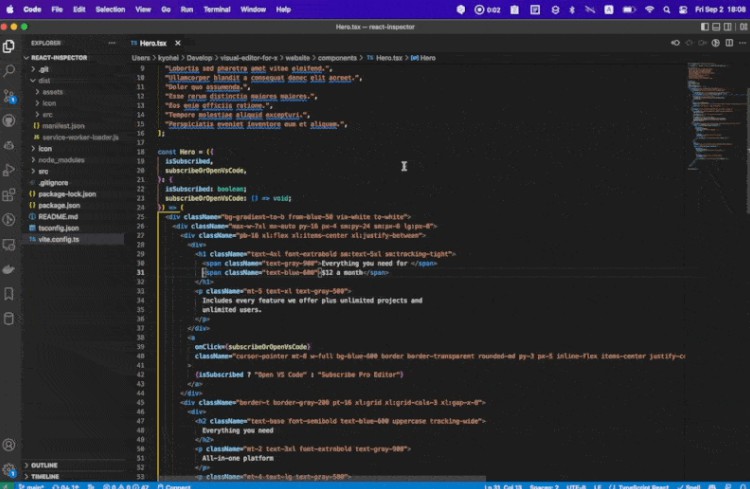
Task: Open the Source Control view
Action: (x=9, y=95)
